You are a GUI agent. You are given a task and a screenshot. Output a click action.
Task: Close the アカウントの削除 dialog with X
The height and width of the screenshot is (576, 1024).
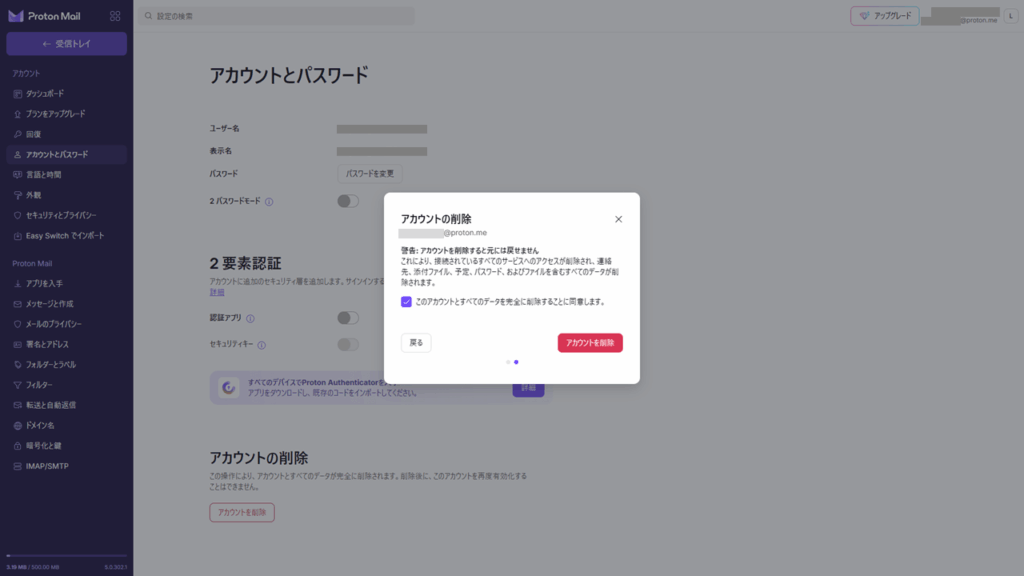tap(618, 219)
